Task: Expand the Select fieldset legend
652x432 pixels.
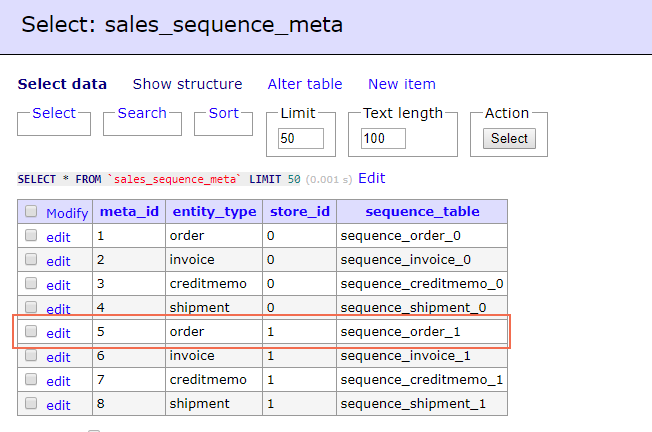Action: click(54, 113)
